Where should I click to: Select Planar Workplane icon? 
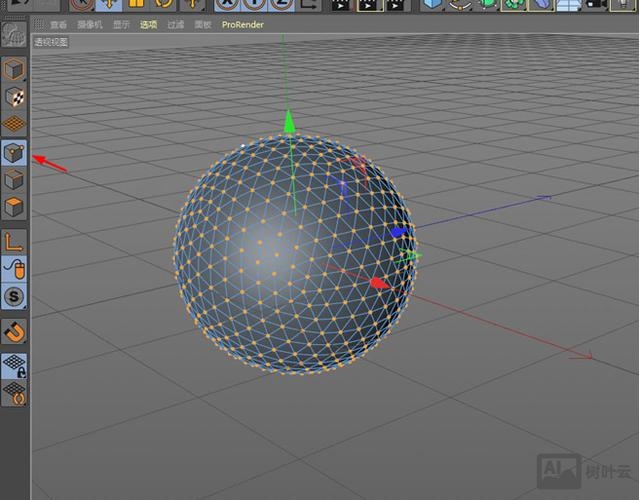point(14,393)
